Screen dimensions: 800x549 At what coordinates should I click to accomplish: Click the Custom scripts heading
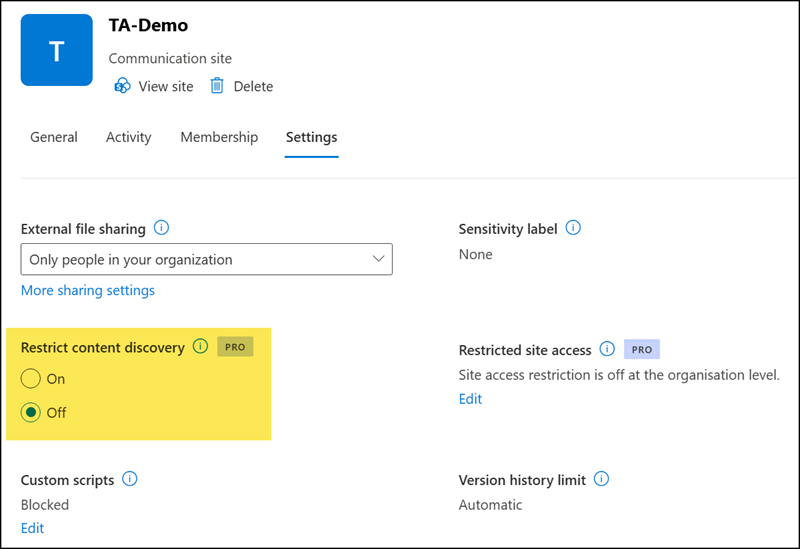(67, 480)
